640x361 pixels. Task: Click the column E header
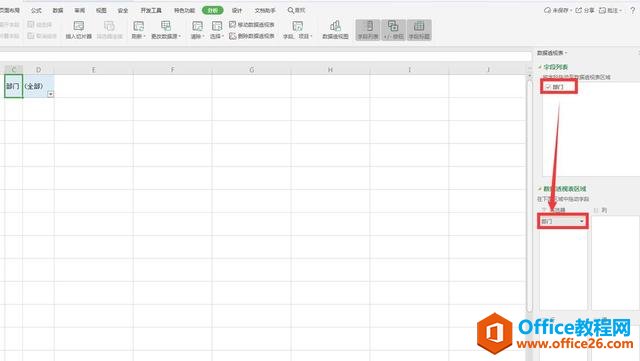93,70
